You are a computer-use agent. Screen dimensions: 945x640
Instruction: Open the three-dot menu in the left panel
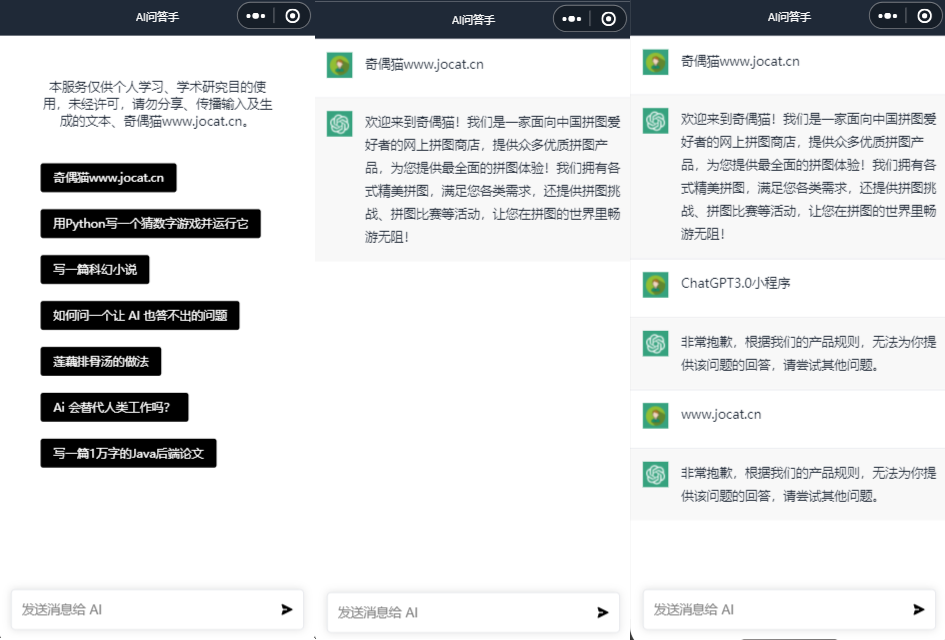pyautogui.click(x=256, y=16)
